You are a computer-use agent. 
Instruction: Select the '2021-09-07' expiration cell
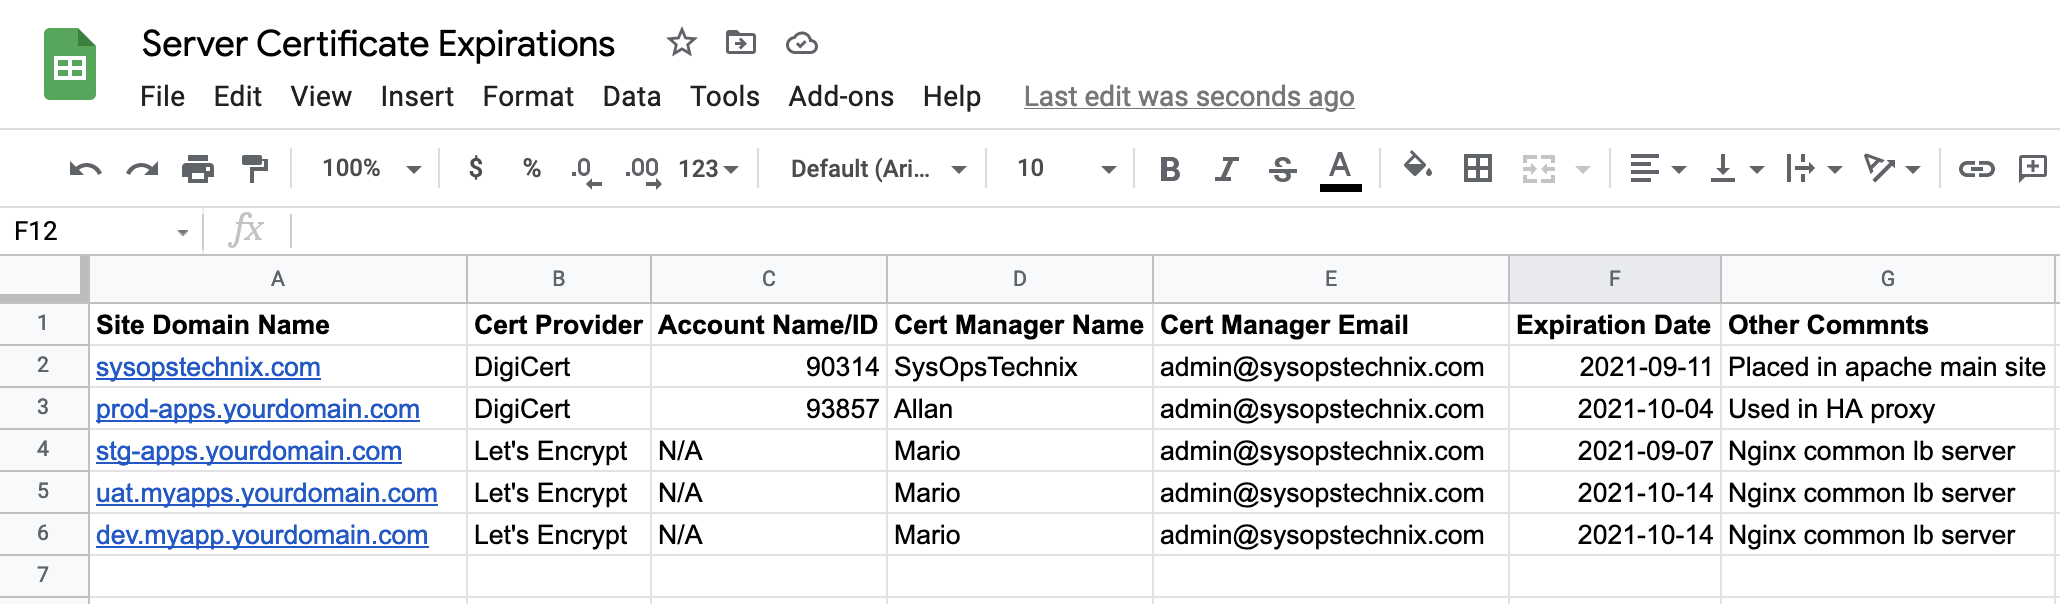point(1615,450)
